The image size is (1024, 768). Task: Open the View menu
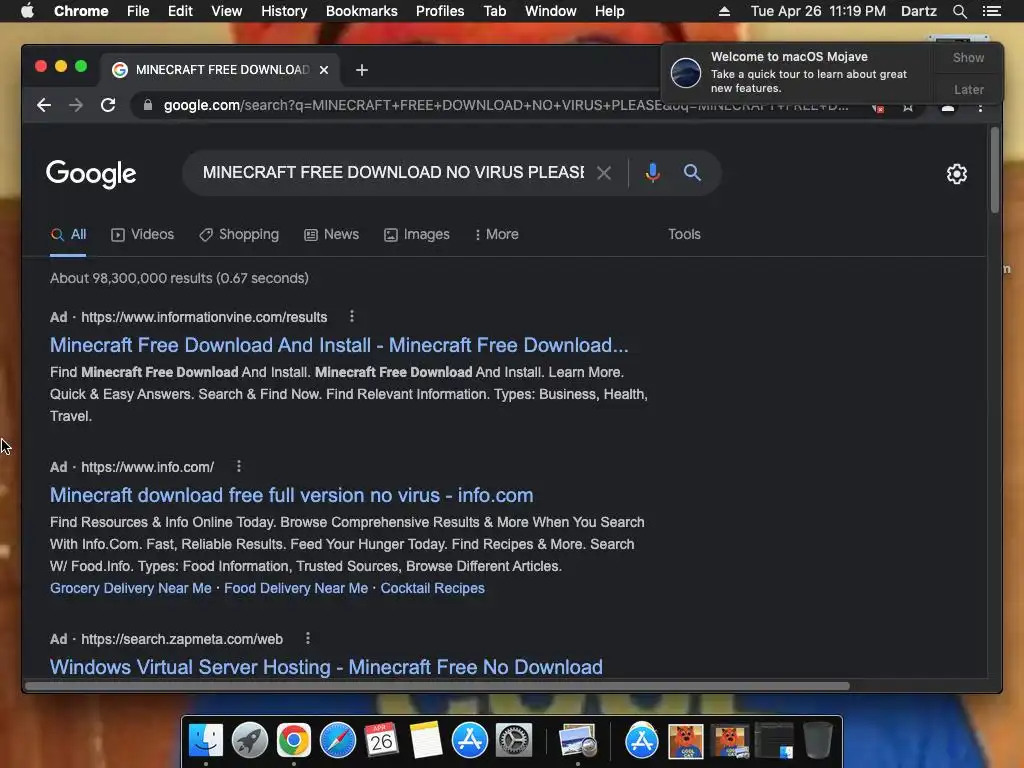click(227, 11)
